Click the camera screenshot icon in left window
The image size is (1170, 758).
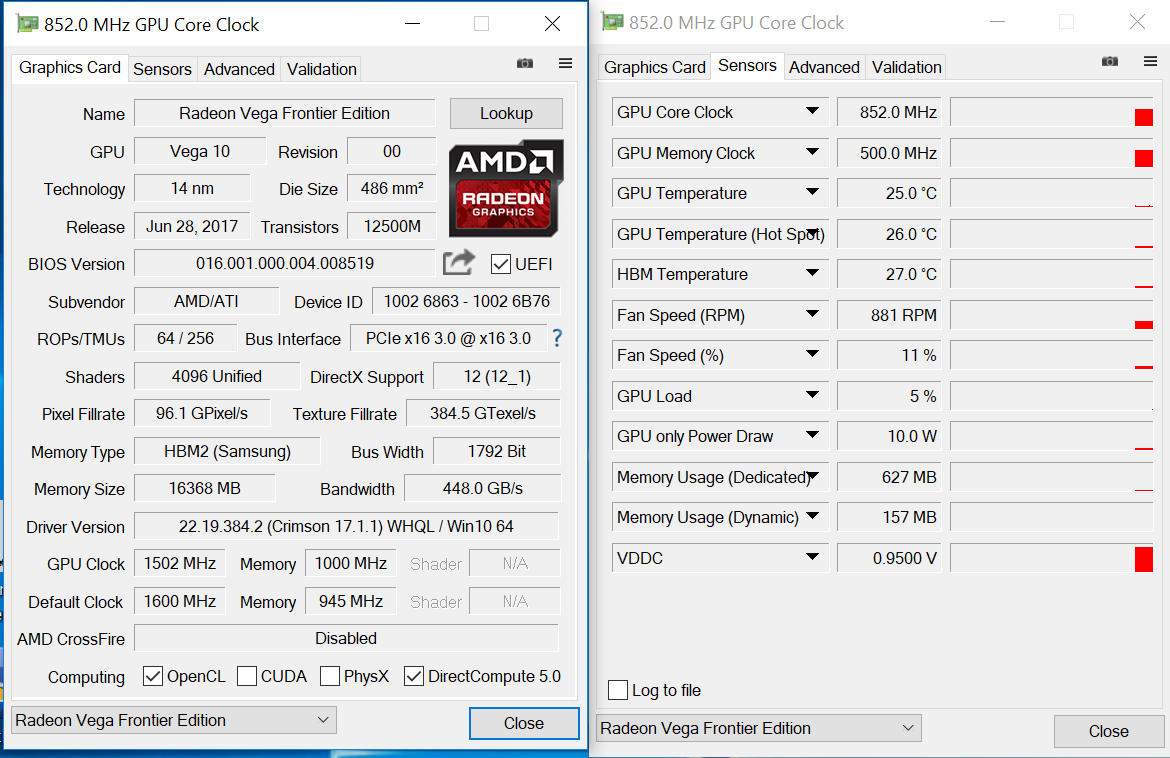[x=525, y=63]
